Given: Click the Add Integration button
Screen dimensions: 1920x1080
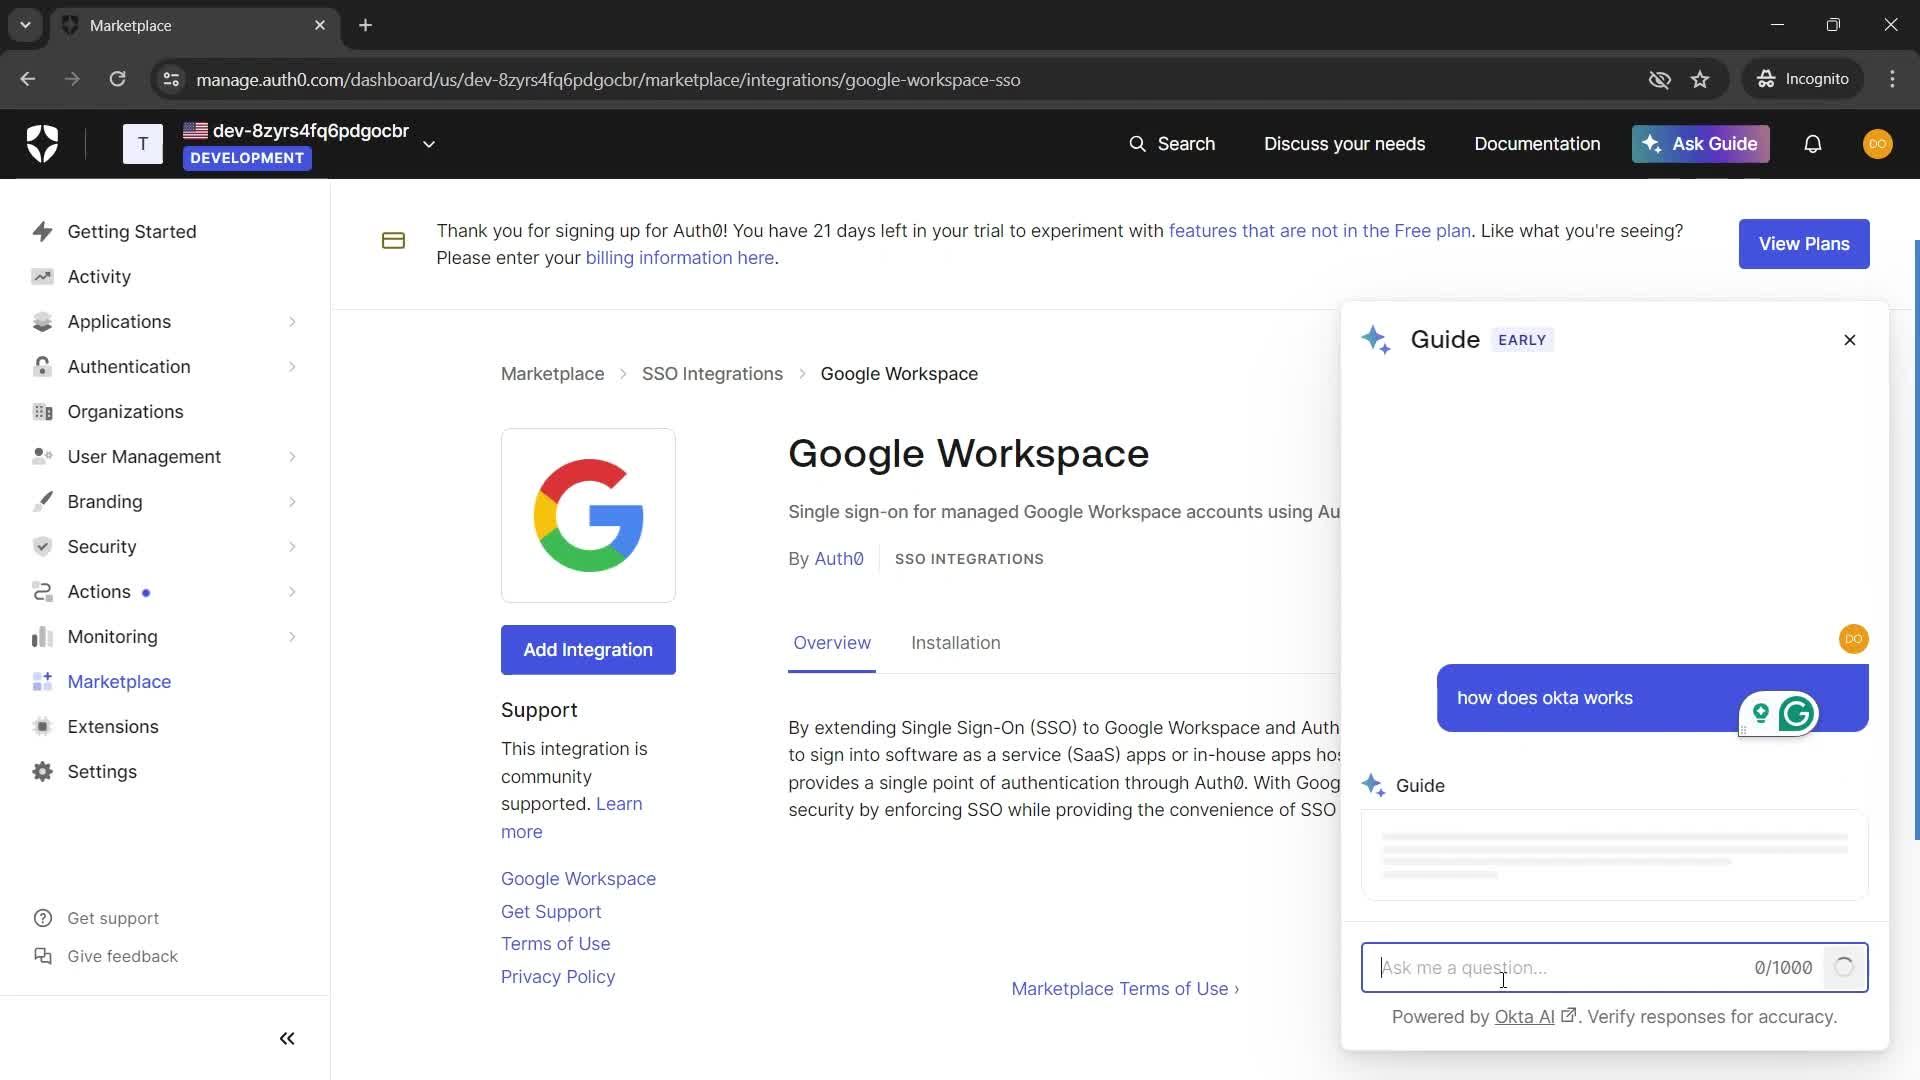Looking at the screenshot, I should pos(588,650).
